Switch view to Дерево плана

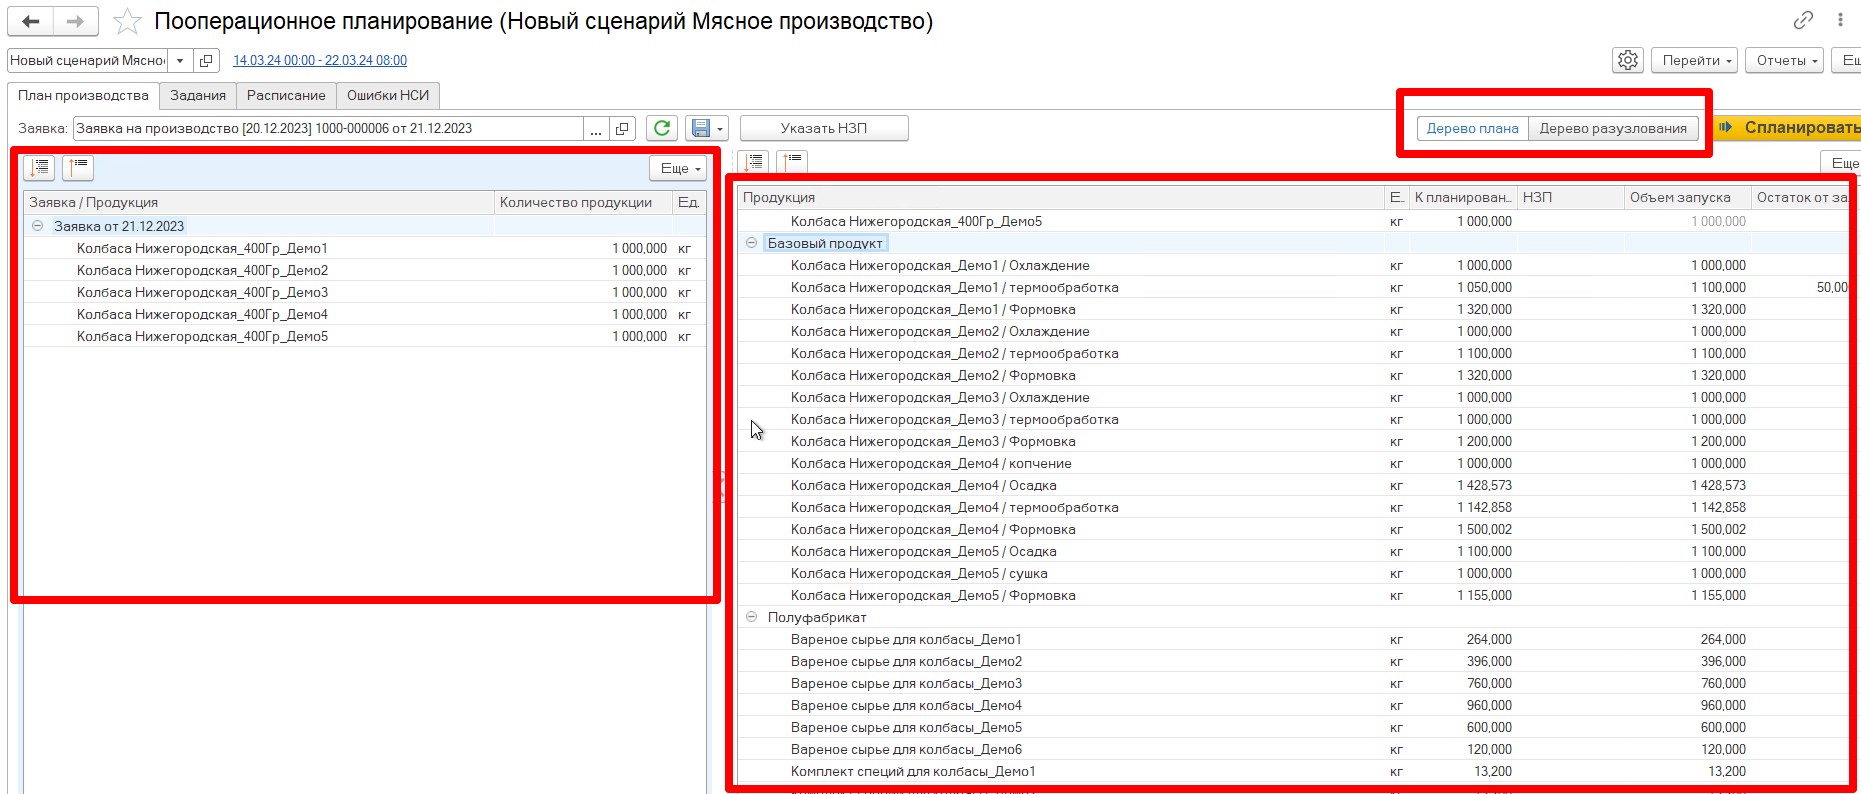[x=1472, y=128]
